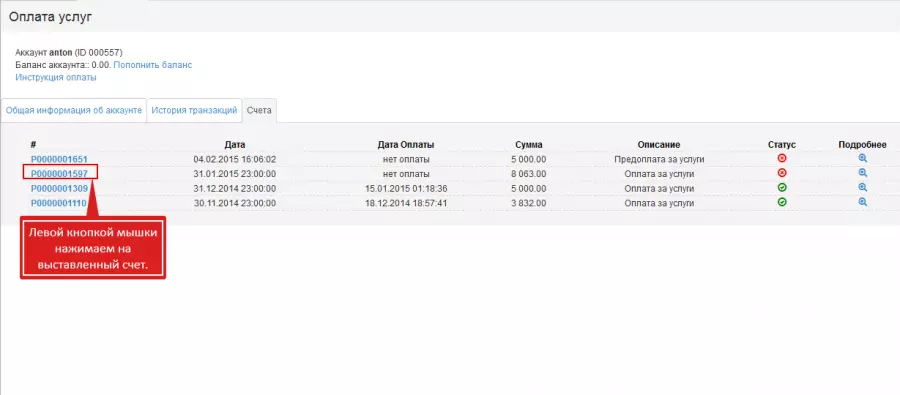Viewport: 900px width, 395px height.
Task: Click date 04.02.2015 16:06:02
Action: [x=235, y=159]
